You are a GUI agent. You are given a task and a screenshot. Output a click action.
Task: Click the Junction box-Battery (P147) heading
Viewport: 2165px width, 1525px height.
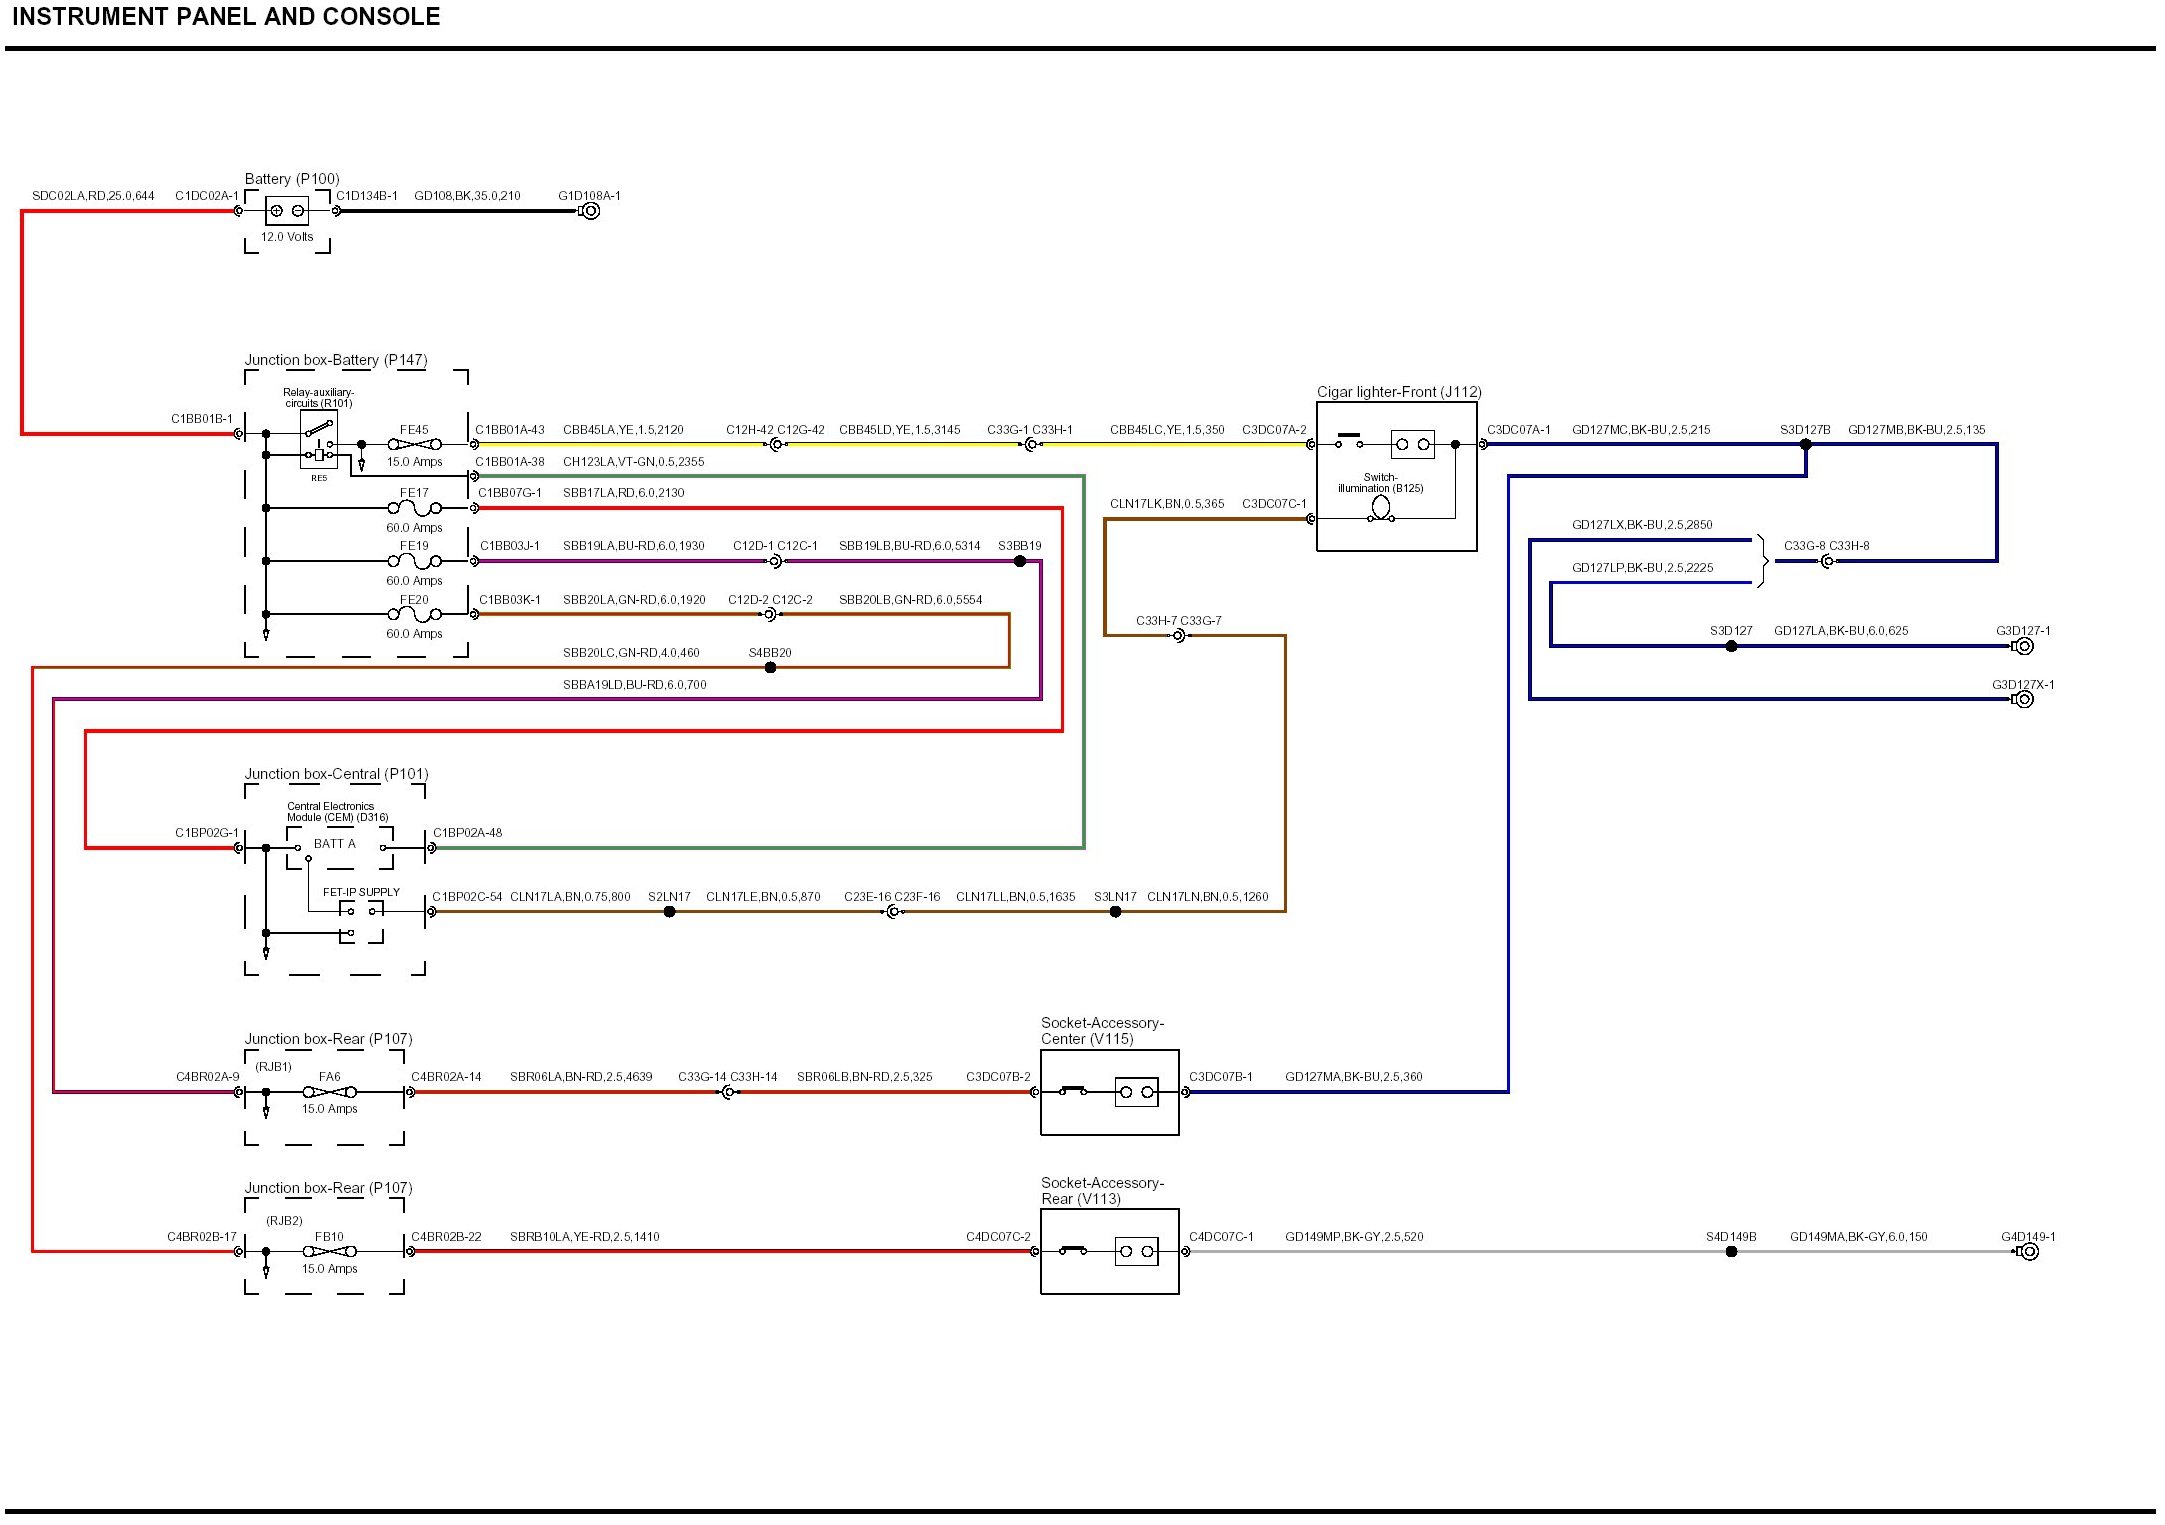pyautogui.click(x=336, y=360)
